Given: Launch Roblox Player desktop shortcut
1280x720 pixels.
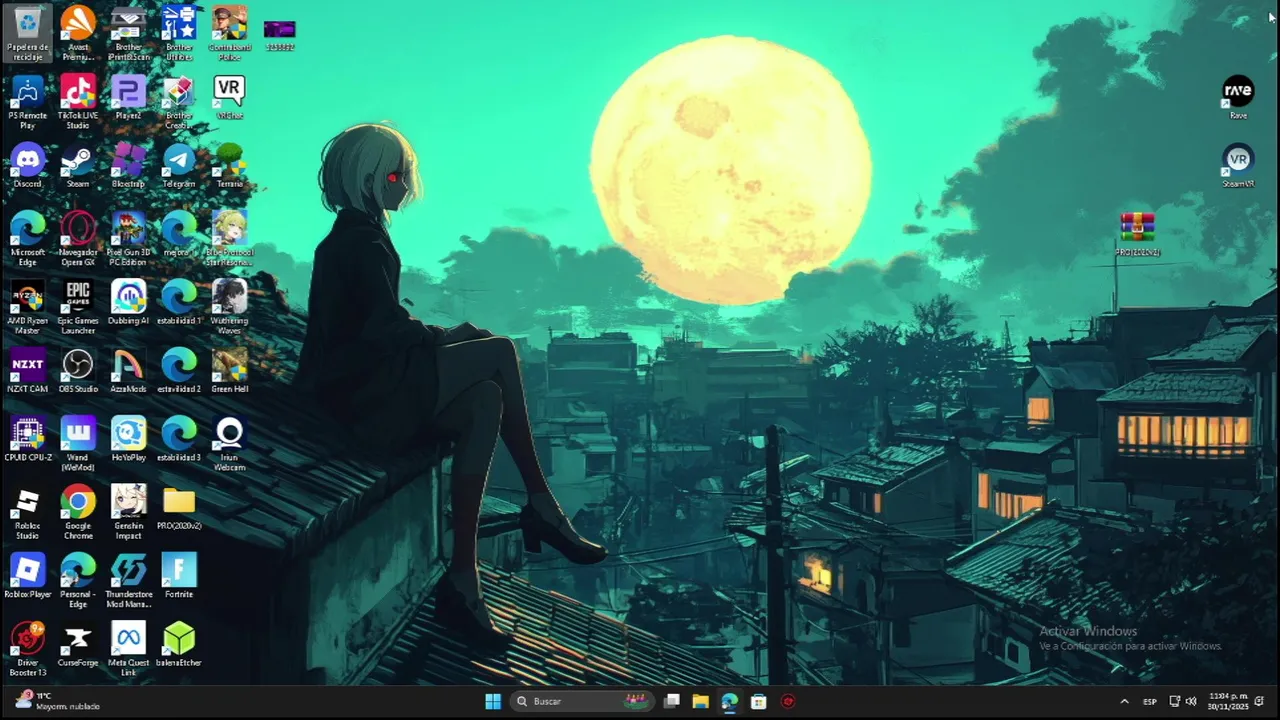Looking at the screenshot, I should coord(28,575).
